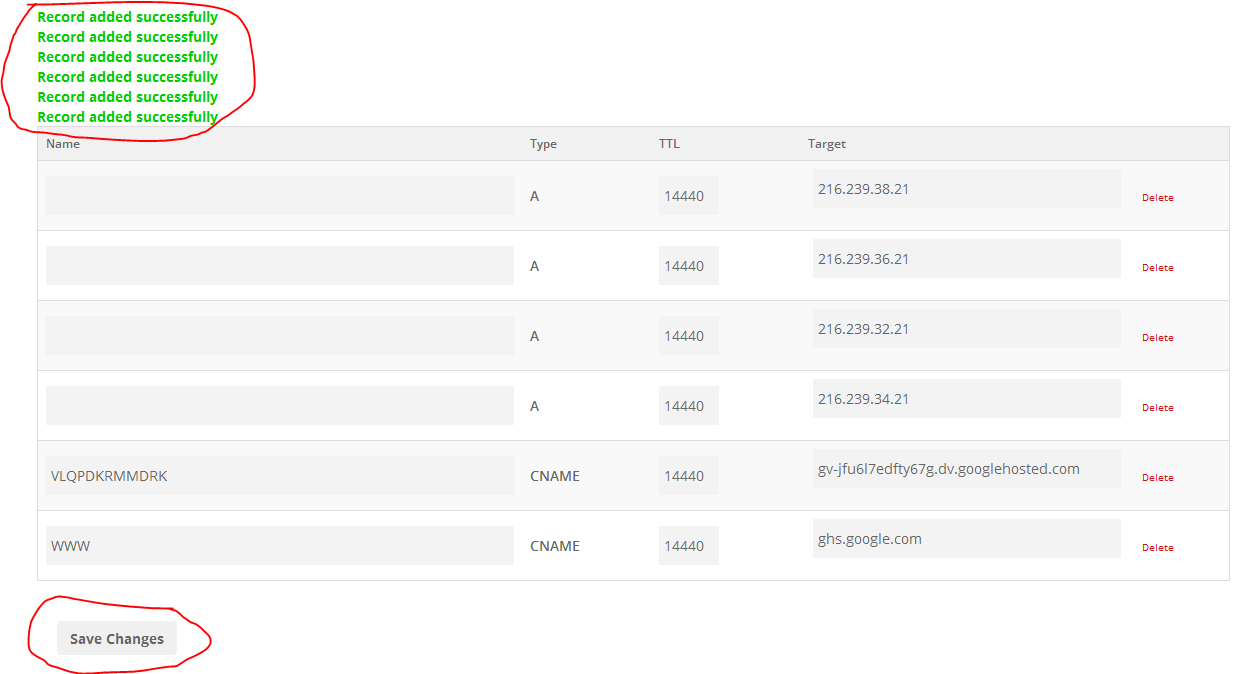Edit the WWW name field
The width and height of the screenshot is (1240, 674).
click(279, 546)
